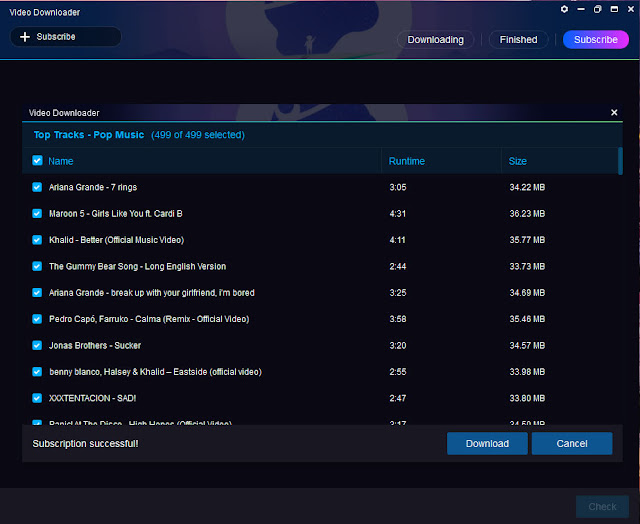Viewport: 640px width, 524px height.
Task: Click size value 36.23 MB
Action: [x=527, y=213]
